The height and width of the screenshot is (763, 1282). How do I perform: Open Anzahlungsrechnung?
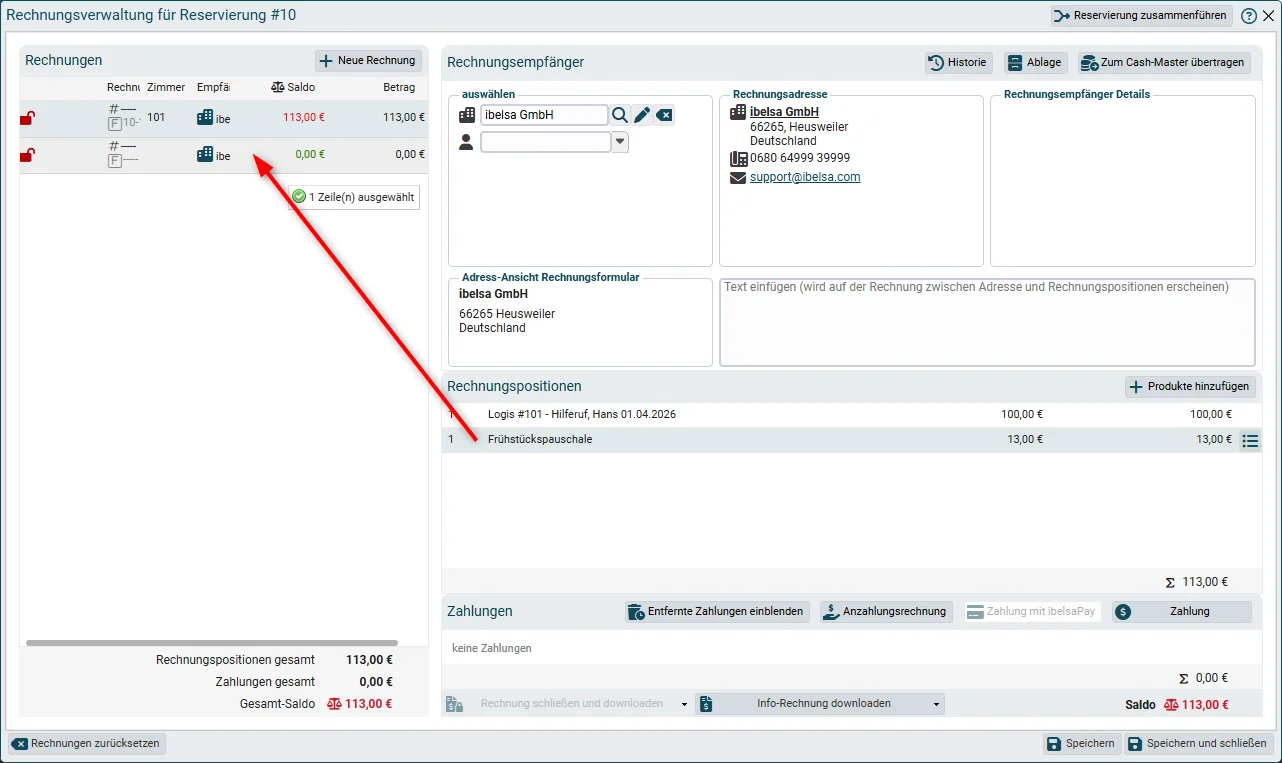[885, 612]
